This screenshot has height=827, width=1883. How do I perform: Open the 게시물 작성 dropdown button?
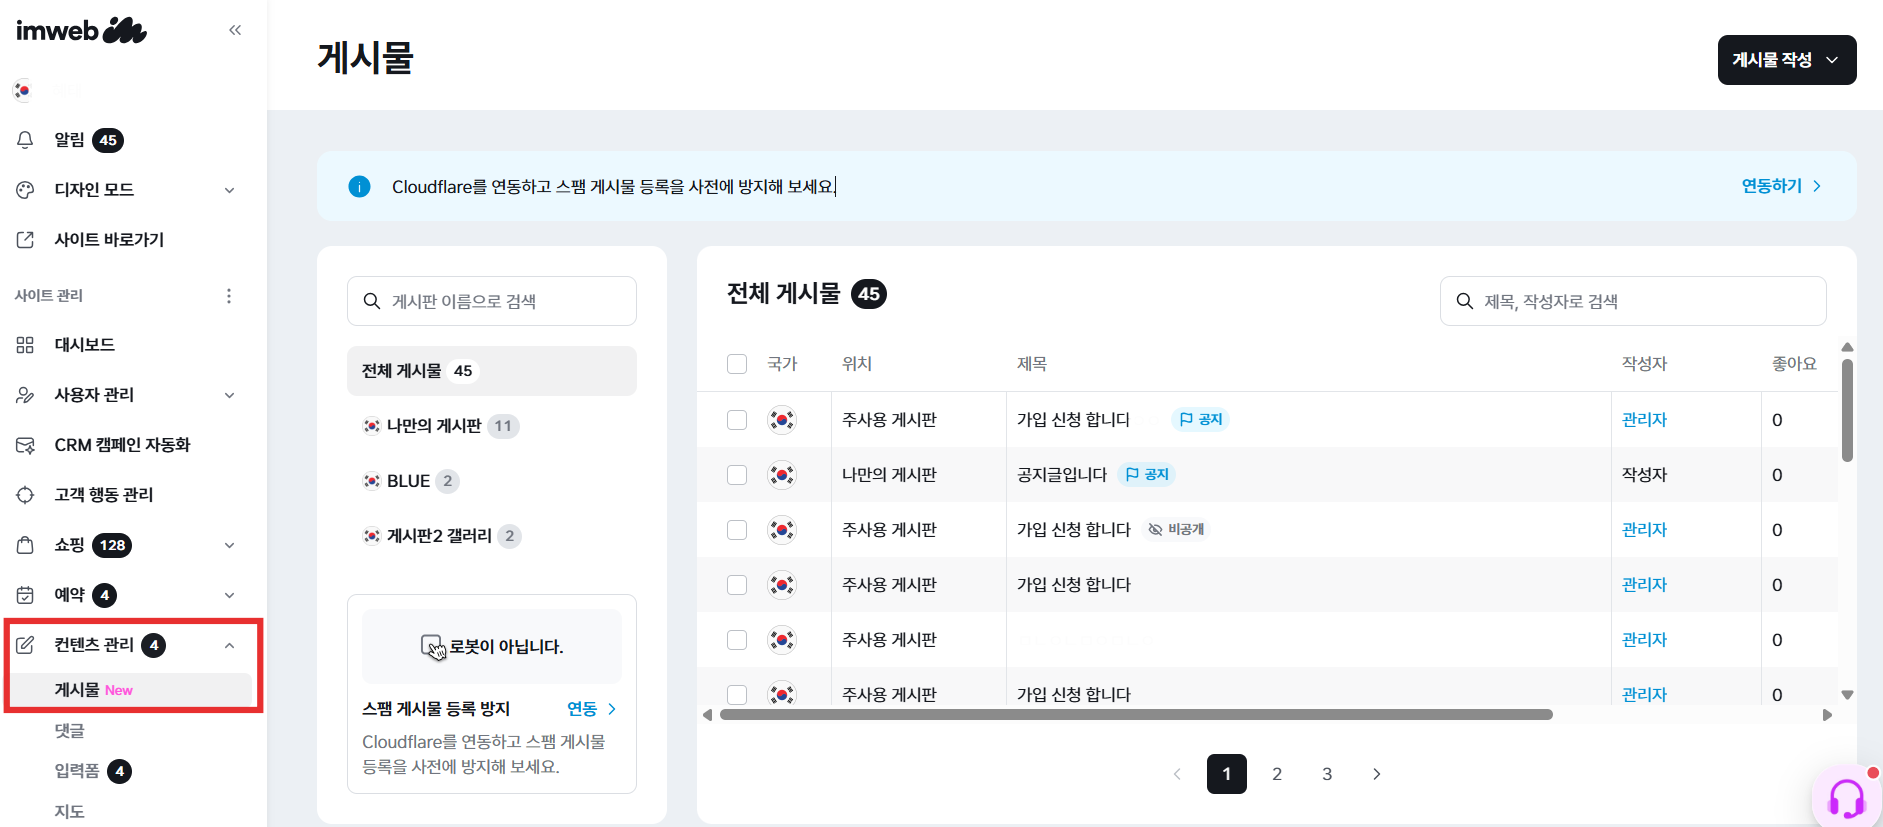pos(1787,60)
